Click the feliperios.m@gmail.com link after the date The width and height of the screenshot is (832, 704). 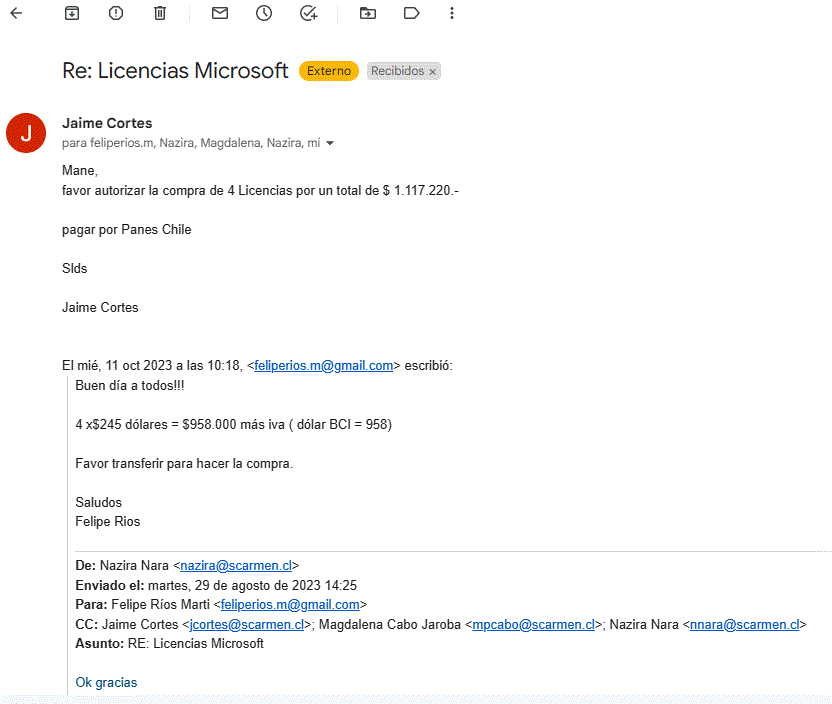[x=323, y=366]
